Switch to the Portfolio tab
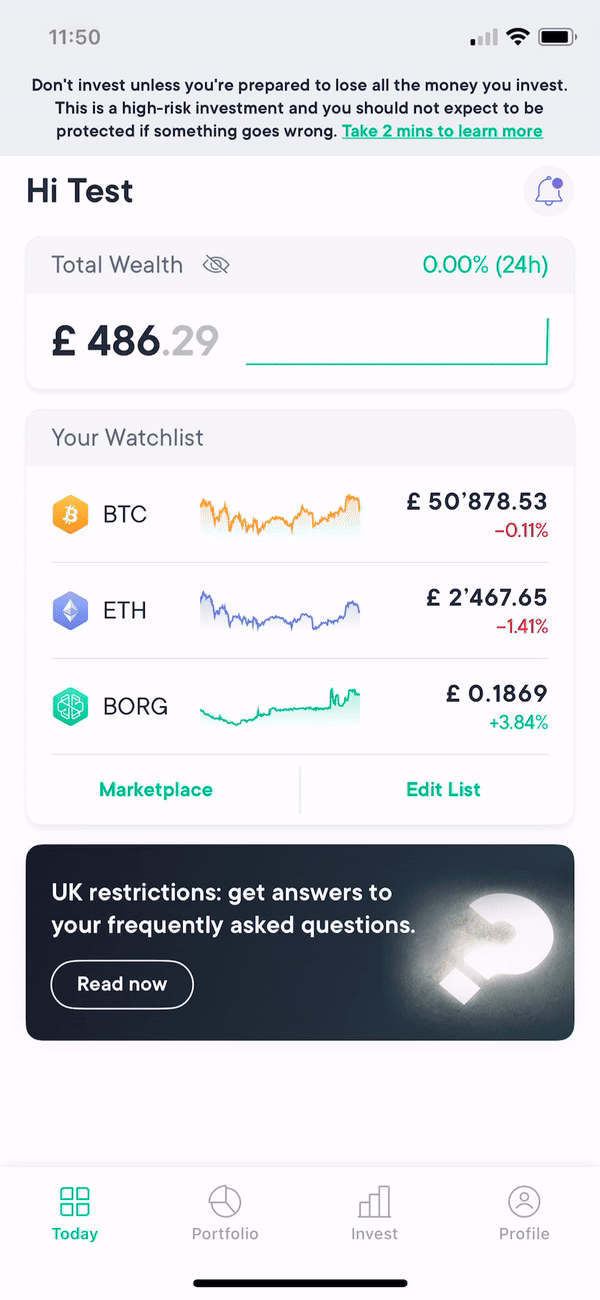 point(225,1214)
